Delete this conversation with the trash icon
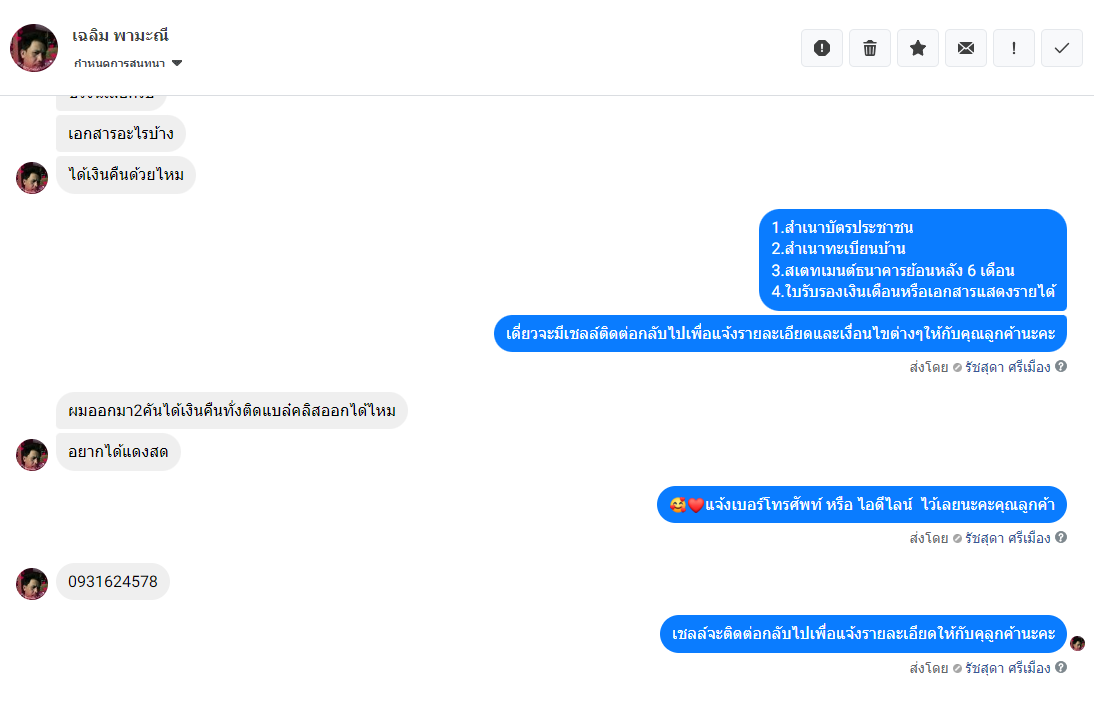This screenshot has width=1094, height=704. [x=870, y=48]
